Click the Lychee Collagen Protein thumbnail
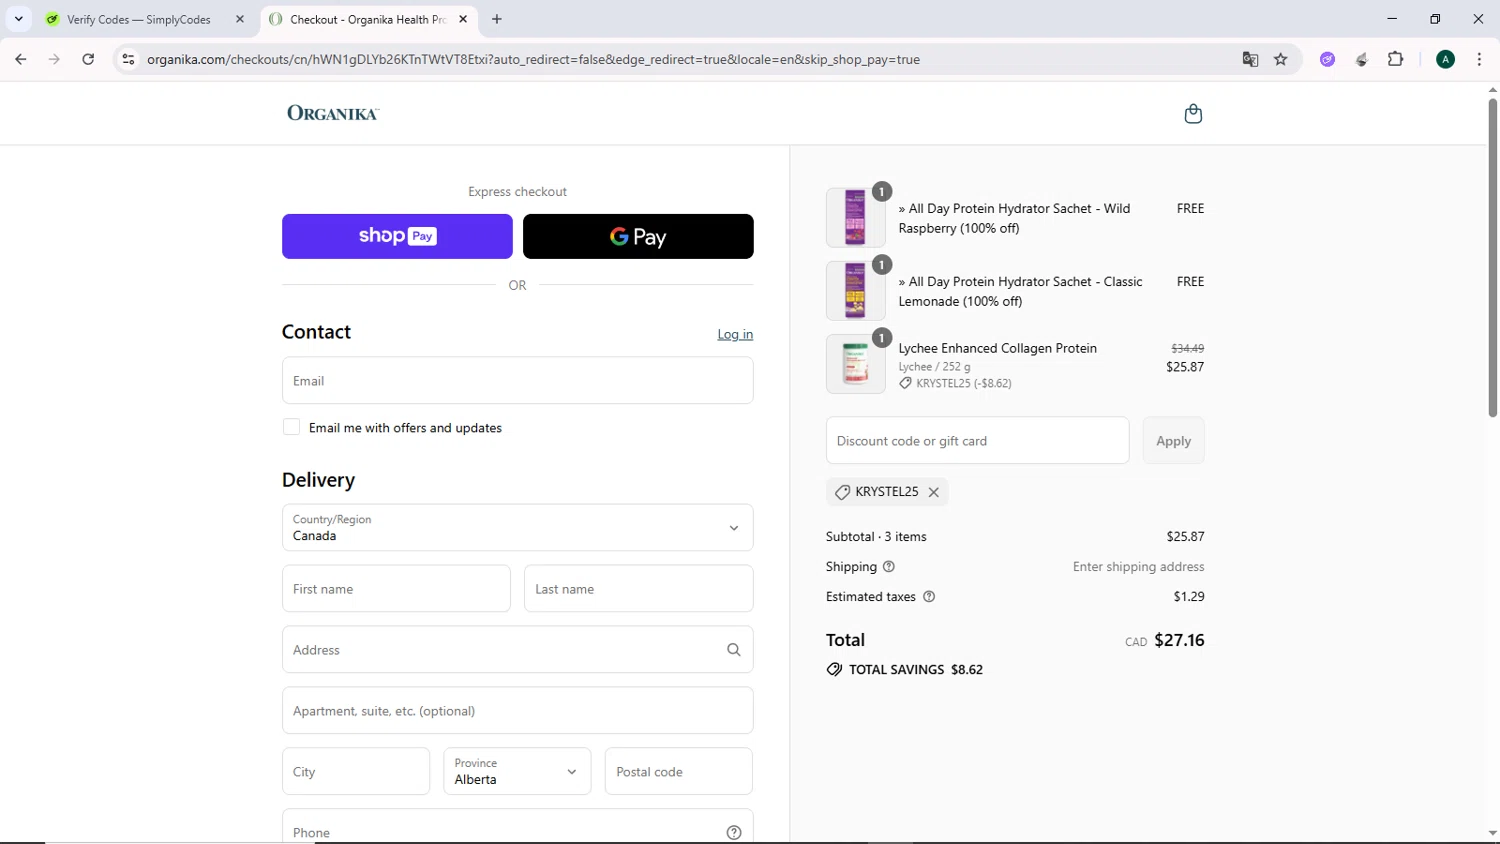Image resolution: width=1500 pixels, height=844 pixels. pyautogui.click(x=856, y=364)
